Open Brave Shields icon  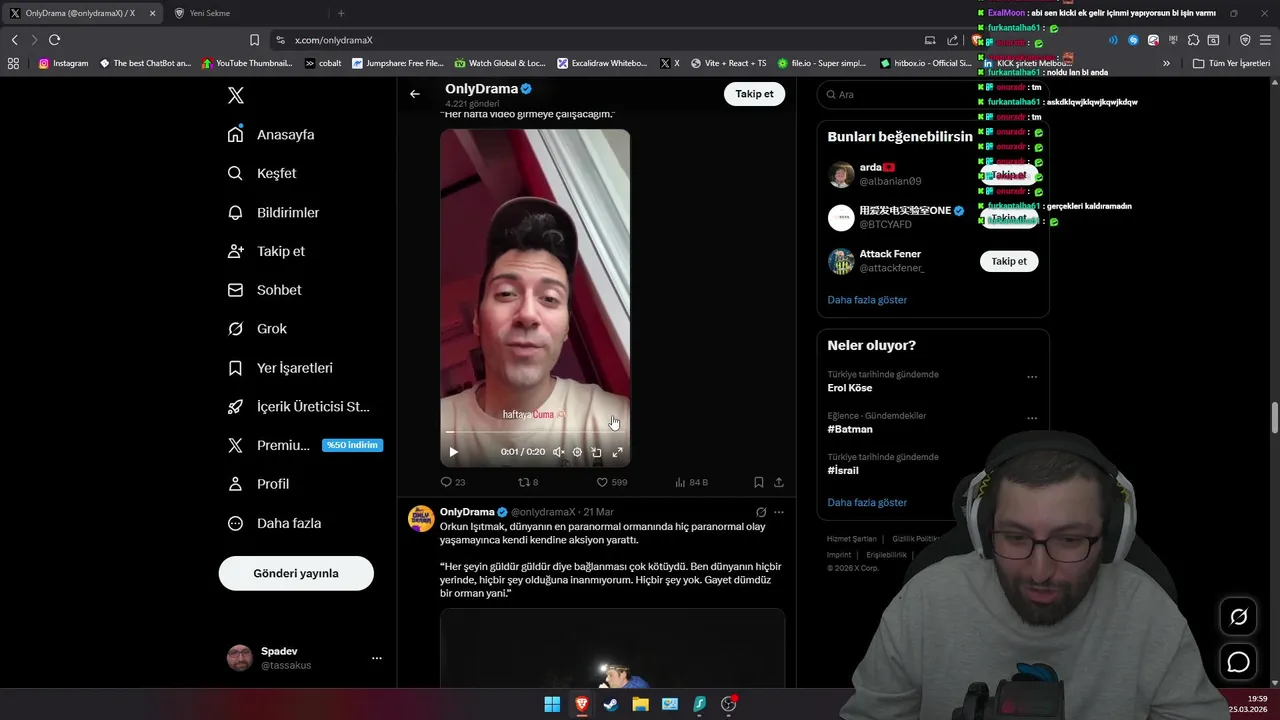(979, 40)
